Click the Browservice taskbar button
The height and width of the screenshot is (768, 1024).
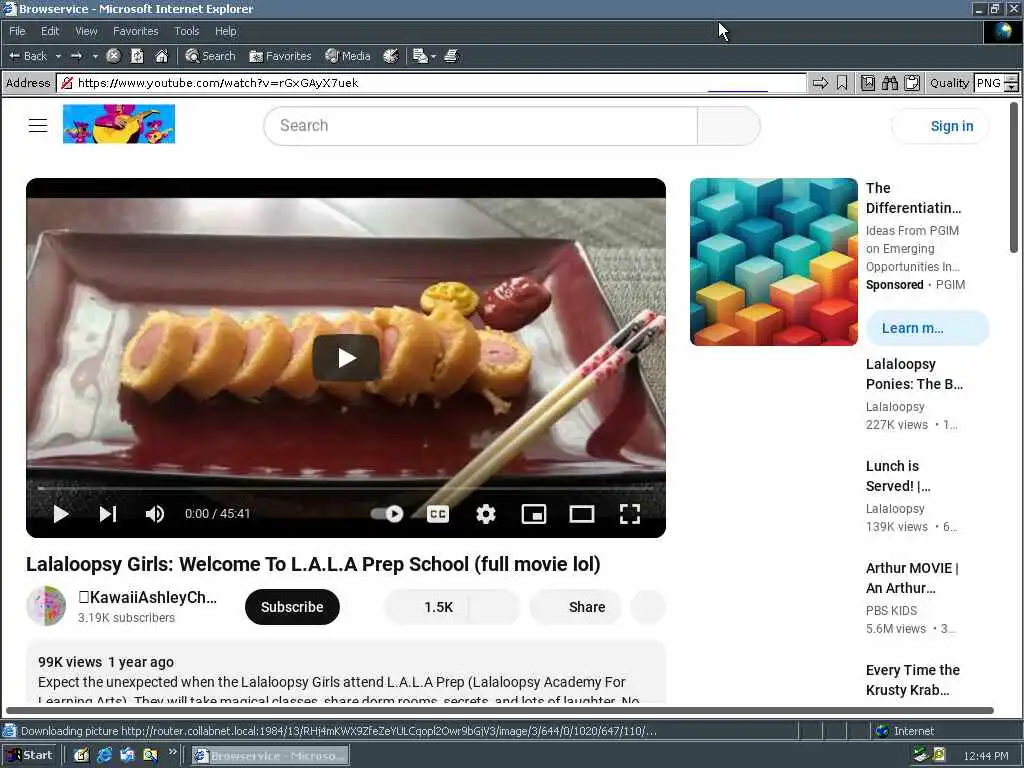(270, 756)
